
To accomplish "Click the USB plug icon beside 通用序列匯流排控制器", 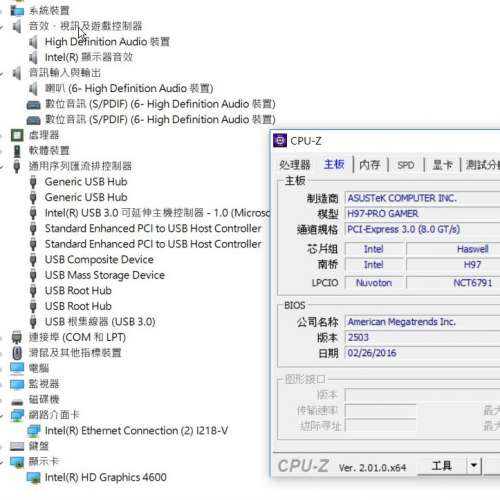I will coord(17,166).
